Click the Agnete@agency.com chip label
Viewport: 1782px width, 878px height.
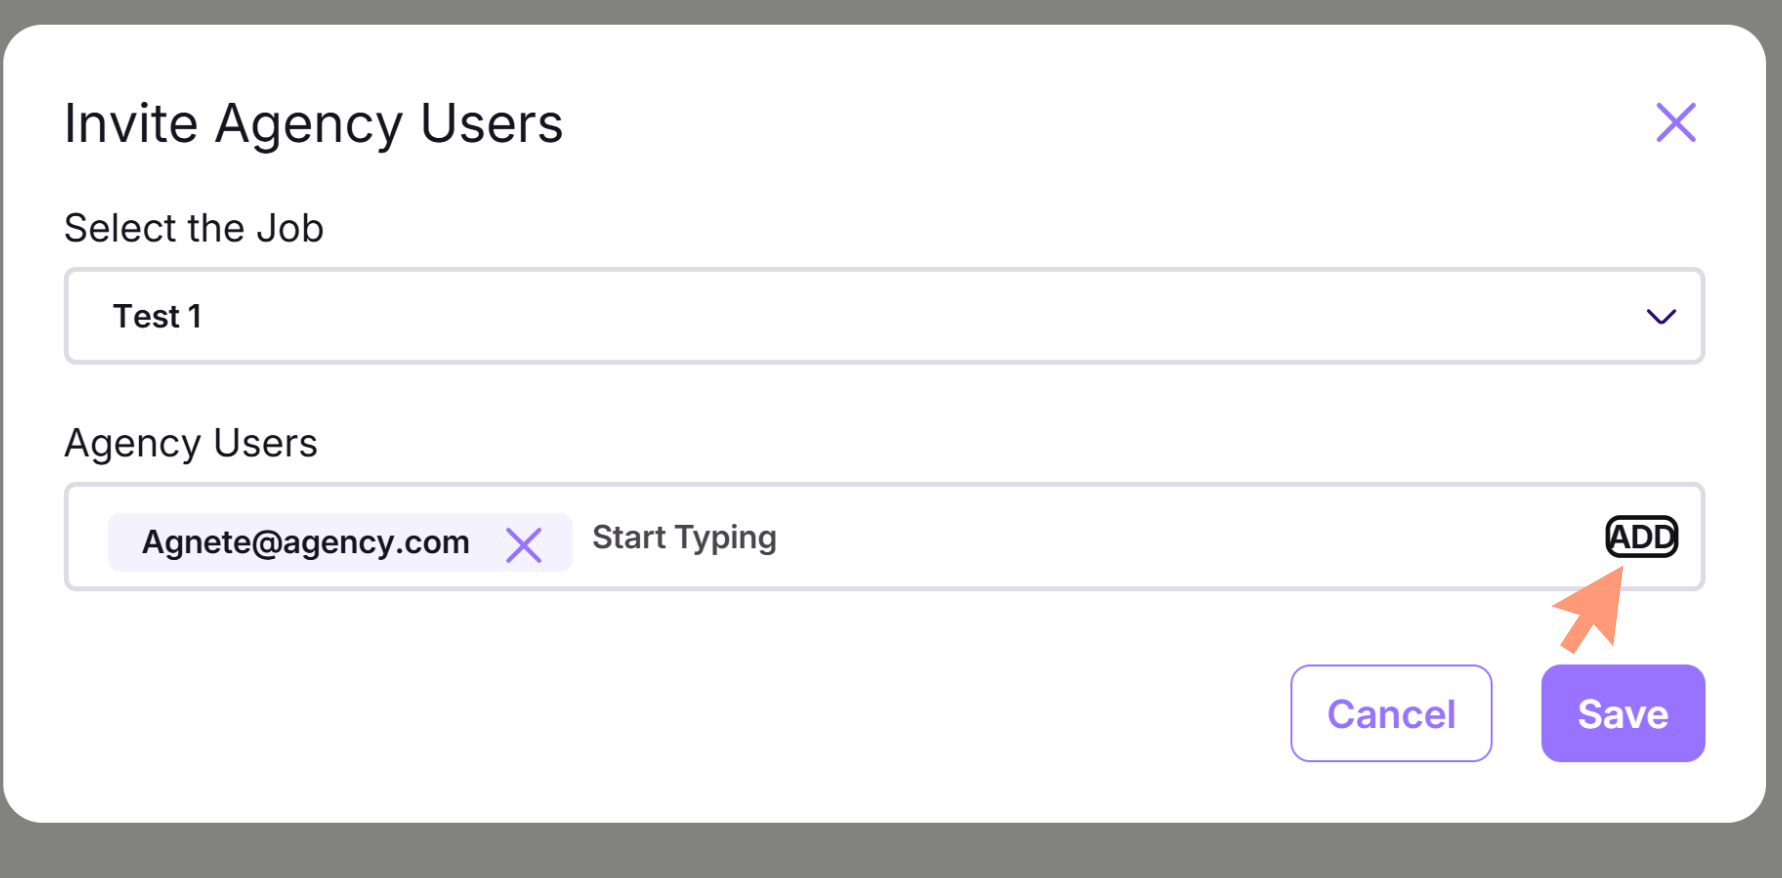pos(305,542)
